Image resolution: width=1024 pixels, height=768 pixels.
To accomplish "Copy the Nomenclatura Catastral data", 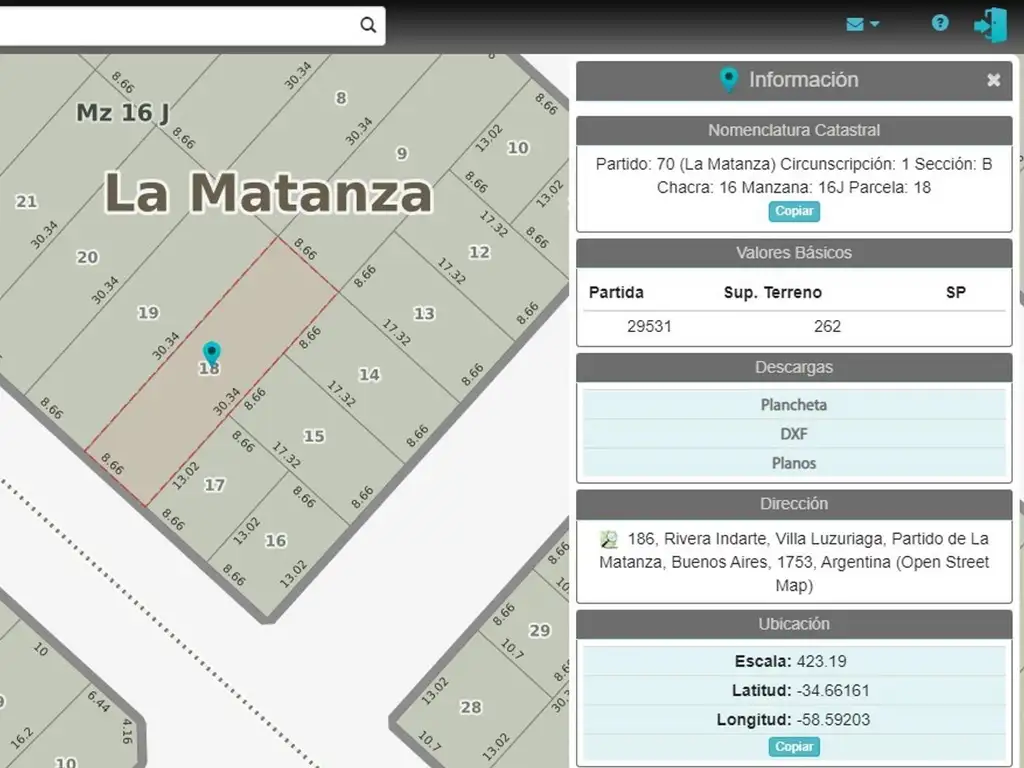I will 794,211.
